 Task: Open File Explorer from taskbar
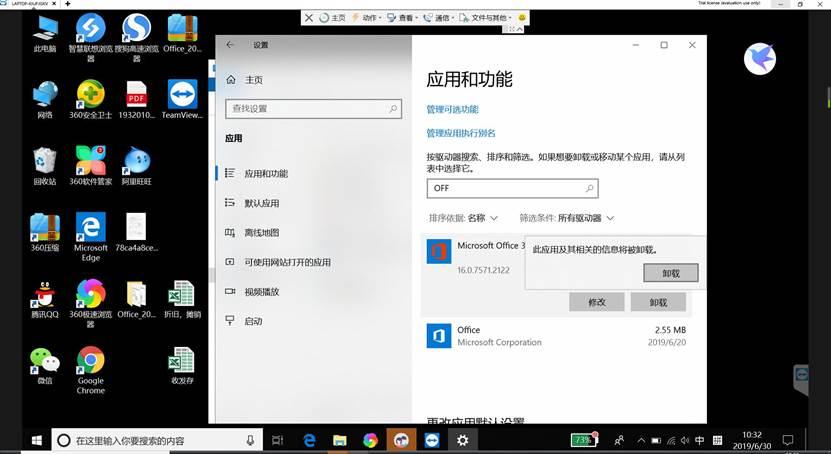(340, 440)
